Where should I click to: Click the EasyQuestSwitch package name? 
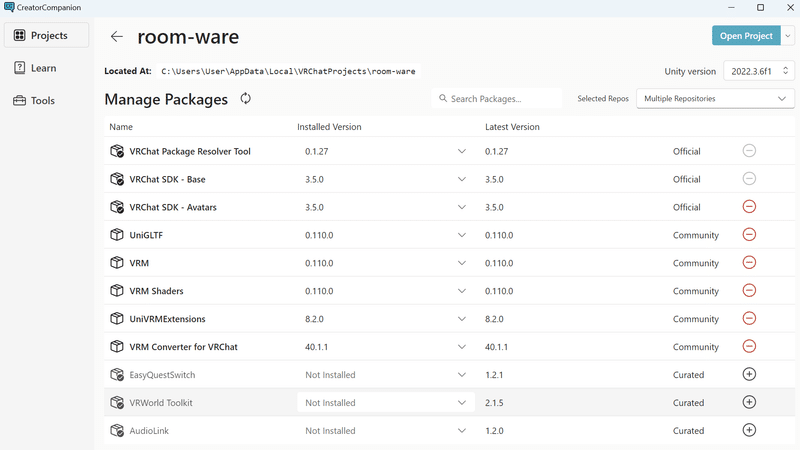click(162, 374)
